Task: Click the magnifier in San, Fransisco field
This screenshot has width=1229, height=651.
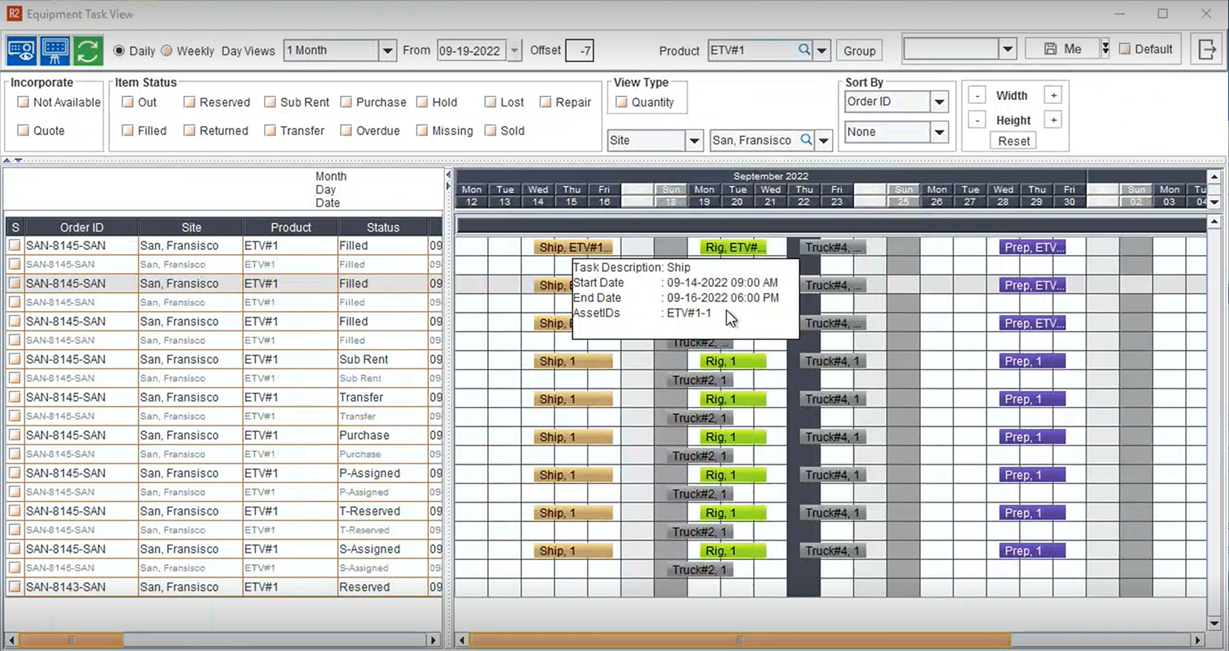Action: pyautogui.click(x=805, y=141)
